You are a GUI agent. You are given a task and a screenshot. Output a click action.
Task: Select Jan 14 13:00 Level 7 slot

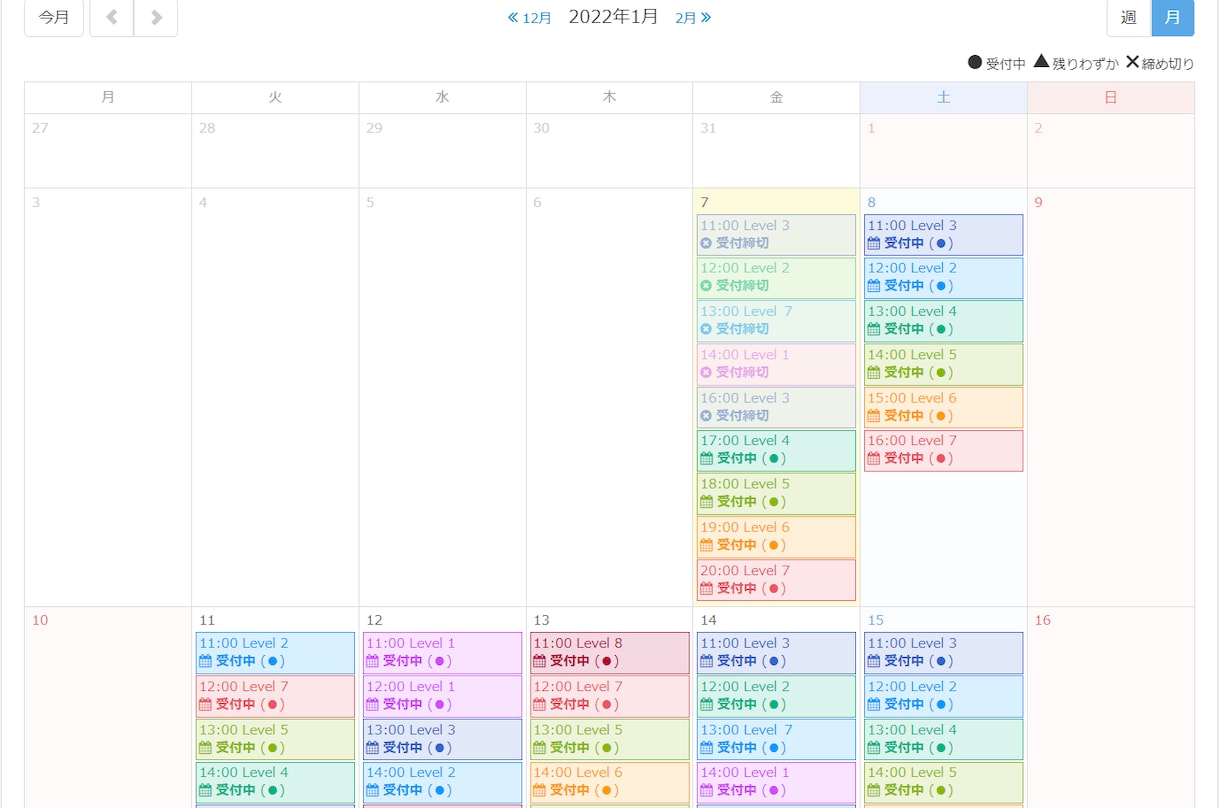(x=776, y=739)
